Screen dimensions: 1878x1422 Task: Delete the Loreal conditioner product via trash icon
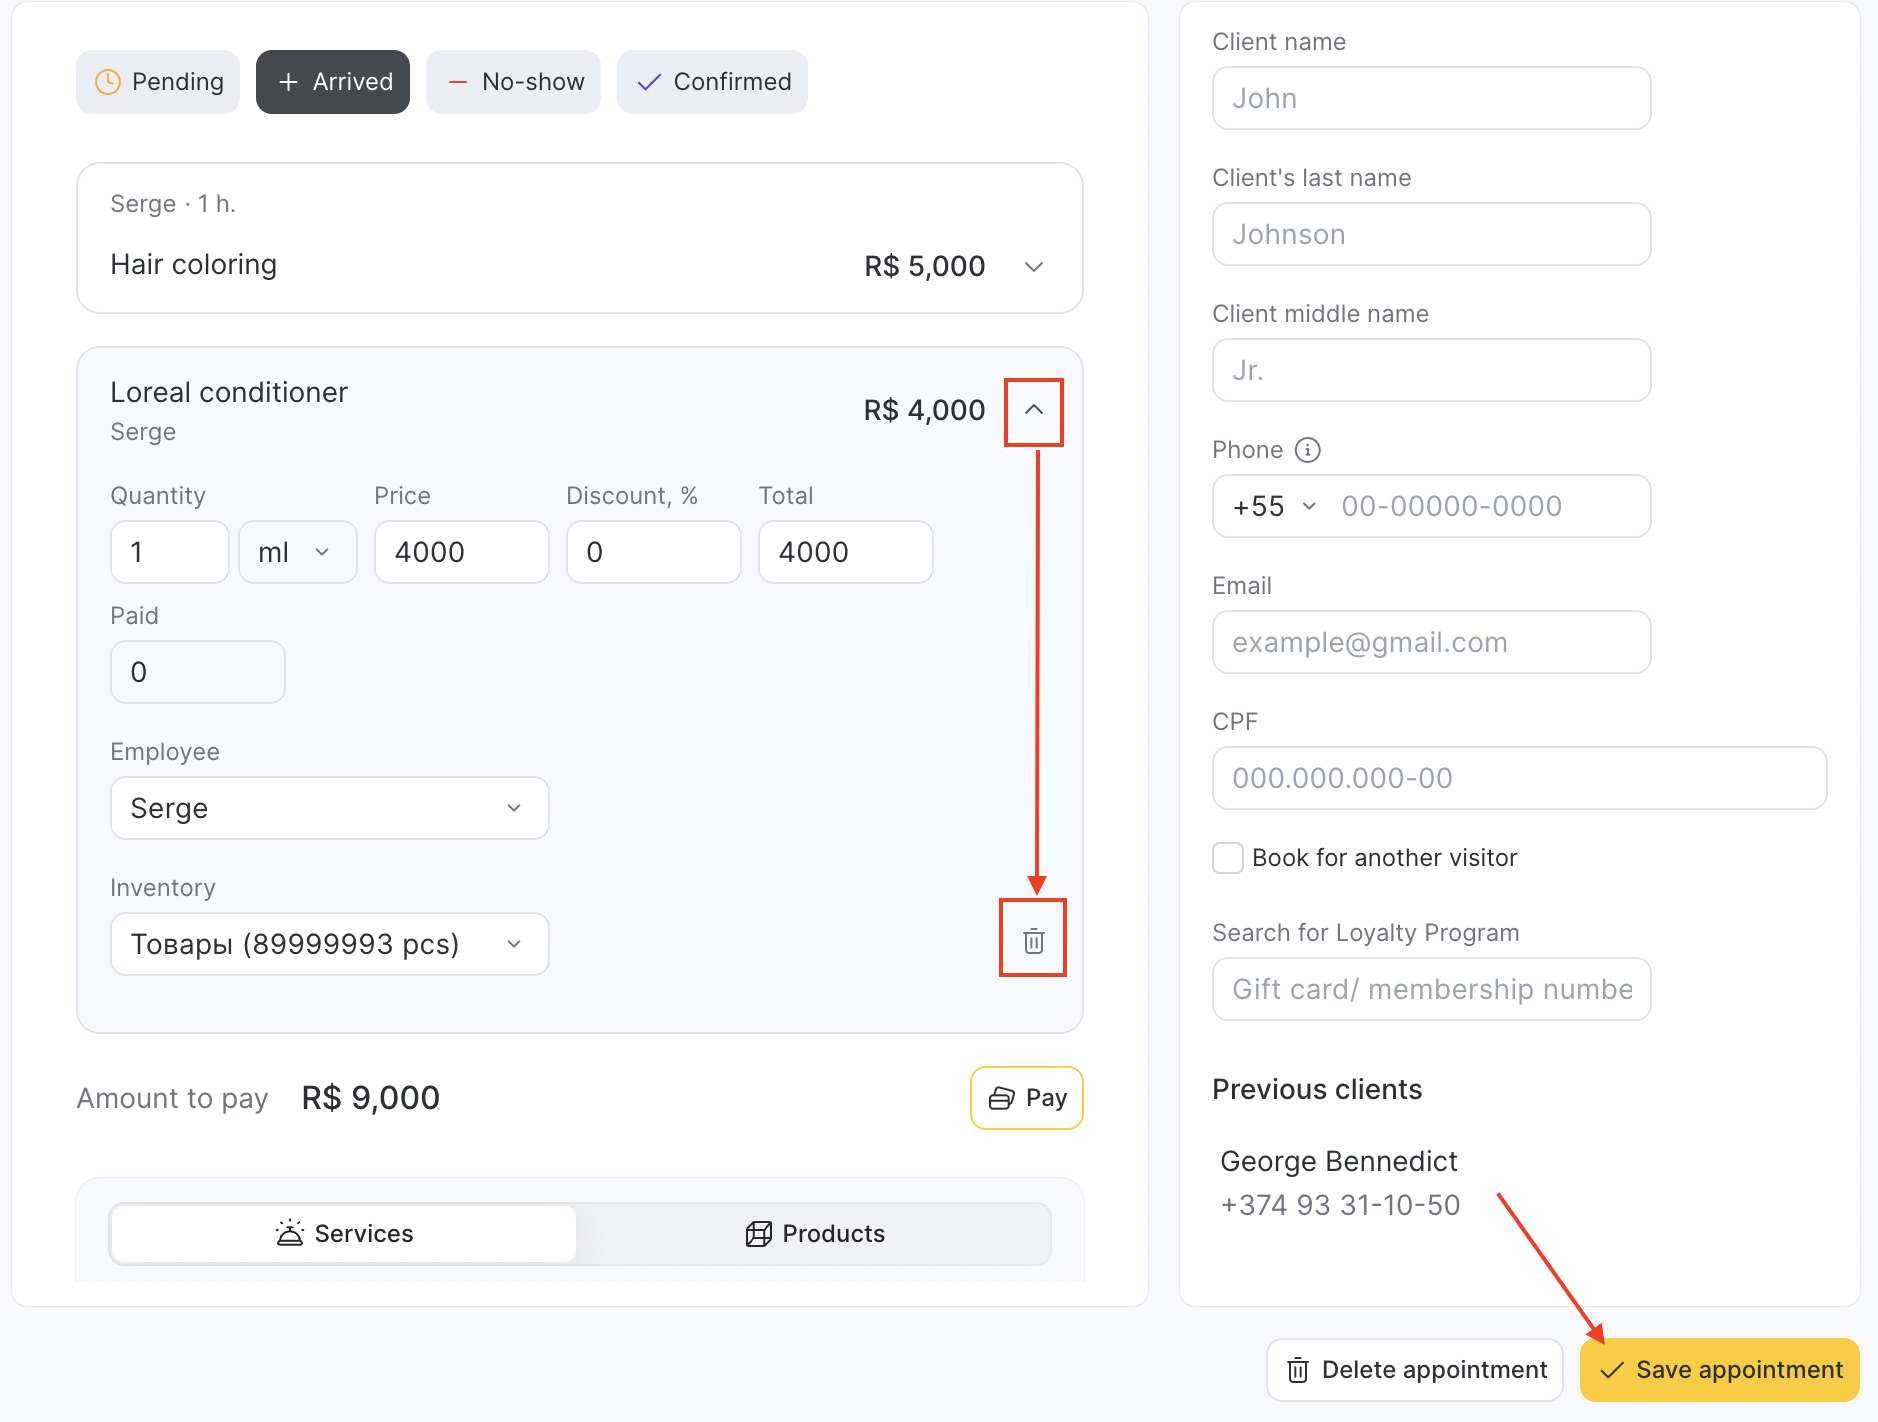(x=1033, y=940)
